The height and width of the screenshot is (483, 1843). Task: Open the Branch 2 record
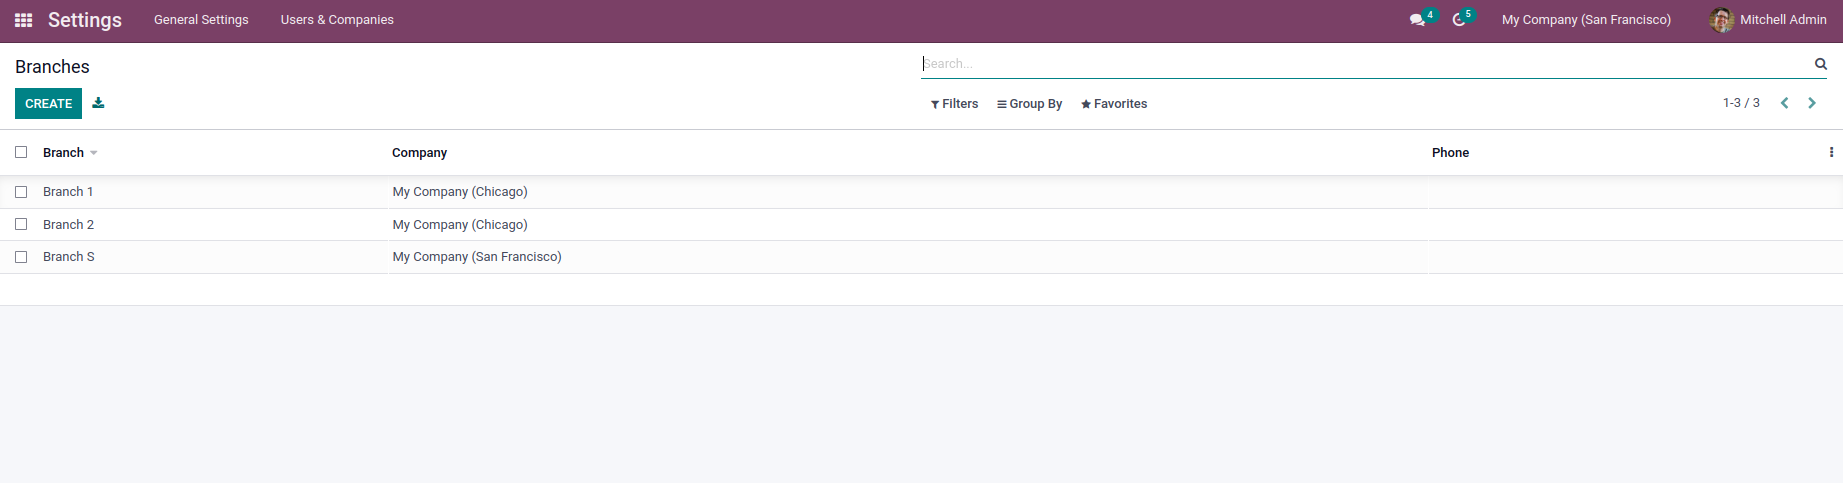[x=68, y=225]
